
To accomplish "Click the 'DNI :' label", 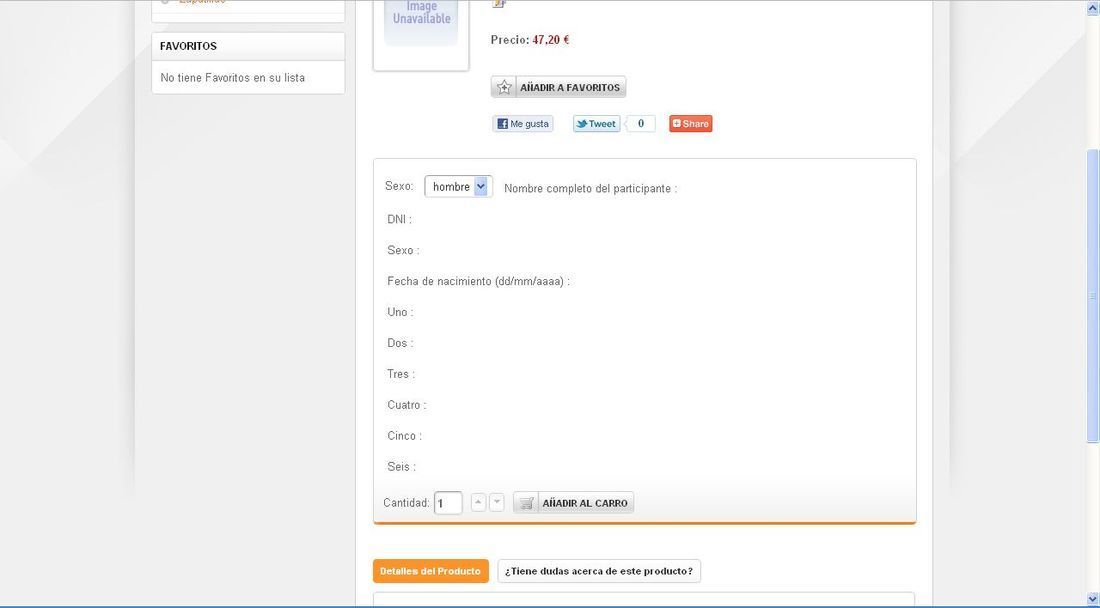I will [x=399, y=219].
